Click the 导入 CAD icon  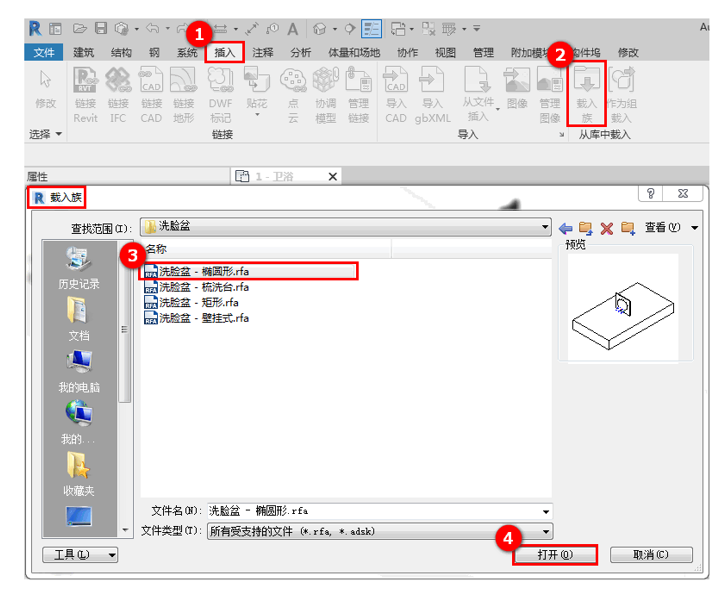396,79
